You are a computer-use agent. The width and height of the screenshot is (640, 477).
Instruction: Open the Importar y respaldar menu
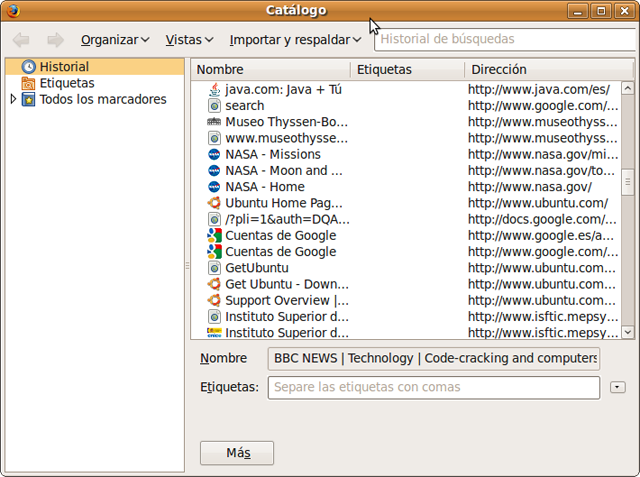click(295, 40)
